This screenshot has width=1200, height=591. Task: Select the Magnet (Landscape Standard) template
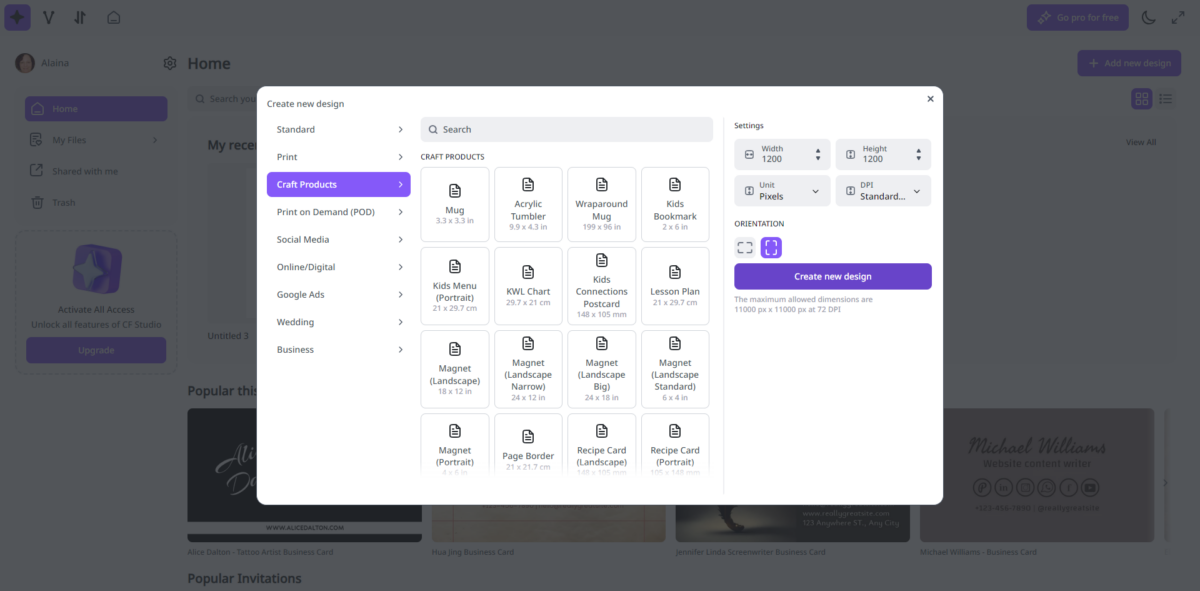[x=675, y=369]
